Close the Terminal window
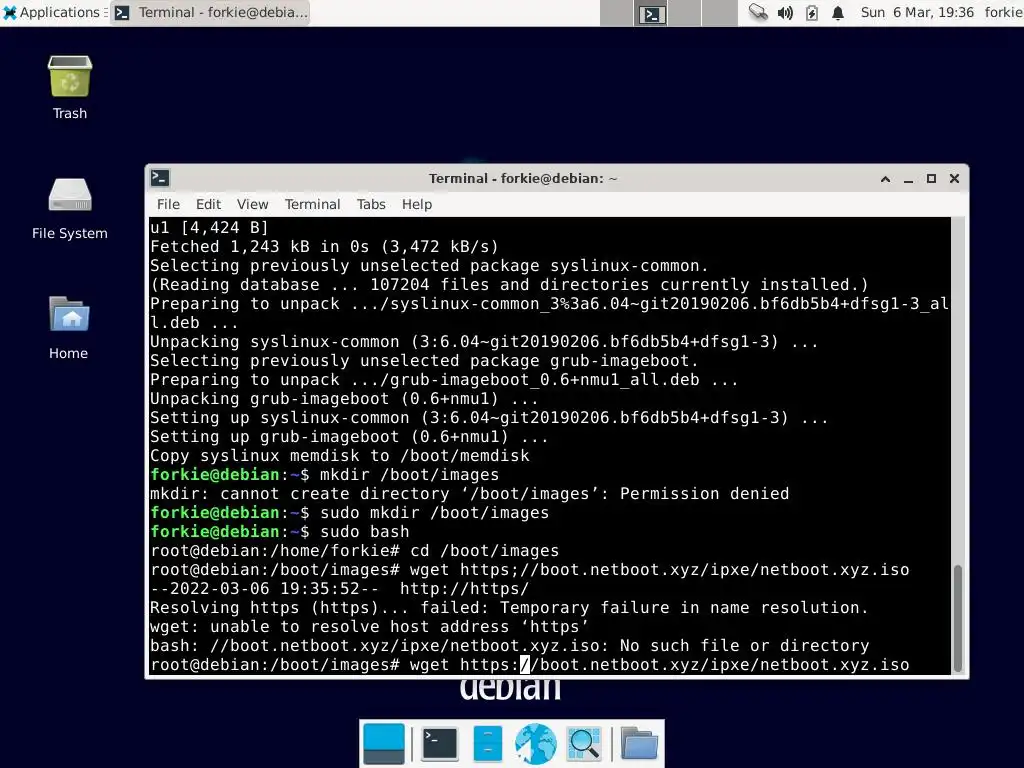Viewport: 1024px width, 768px height. (x=954, y=178)
